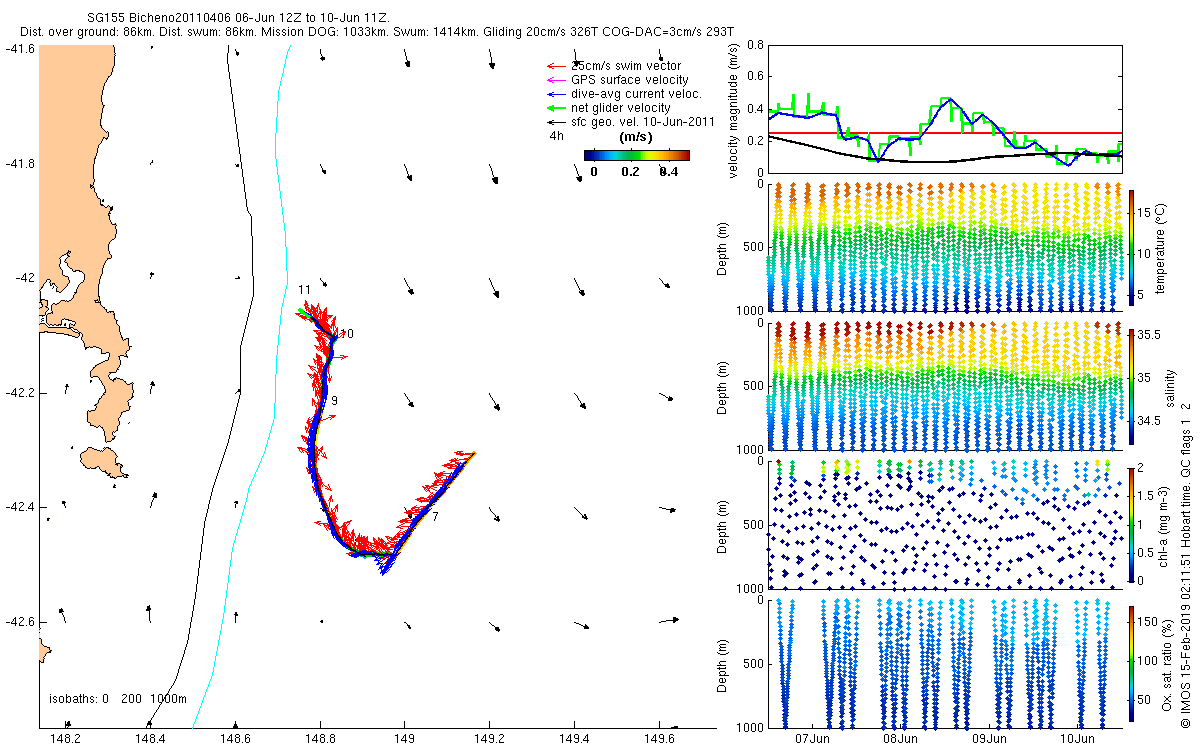Viewport: 1200px width, 750px height.
Task: Click the '149.4' longitude tick label
Action: [x=574, y=739]
